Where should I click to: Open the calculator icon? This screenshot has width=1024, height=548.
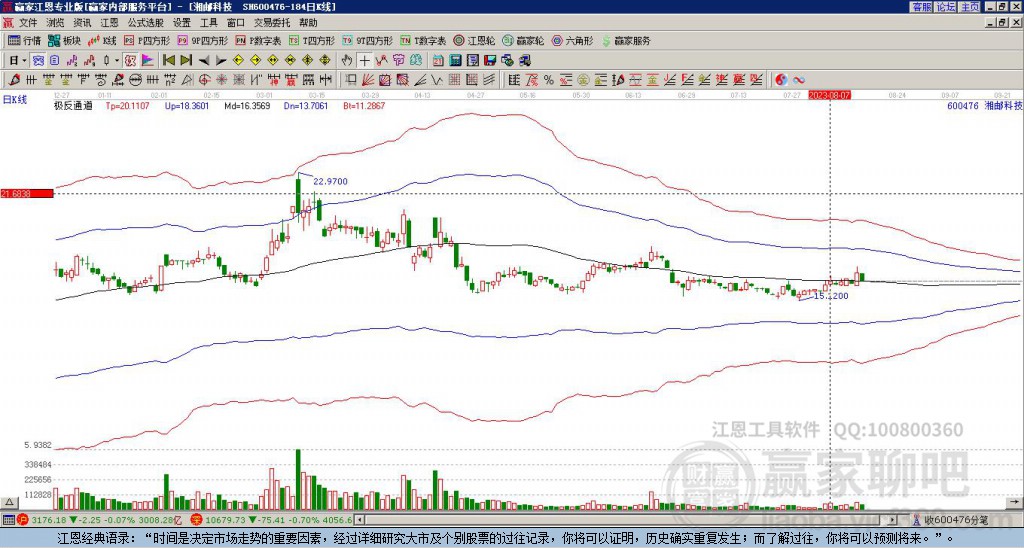455,61
